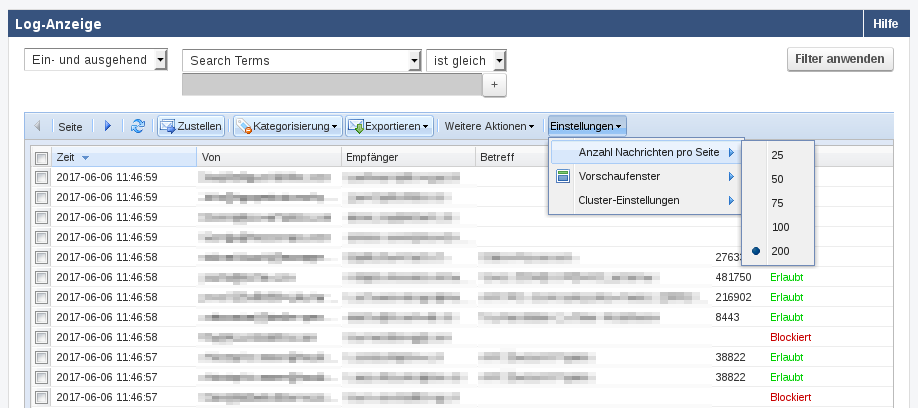This screenshot has height=408, width=918.
Task: Click the plus icon to add filter
Action: [x=495, y=86]
